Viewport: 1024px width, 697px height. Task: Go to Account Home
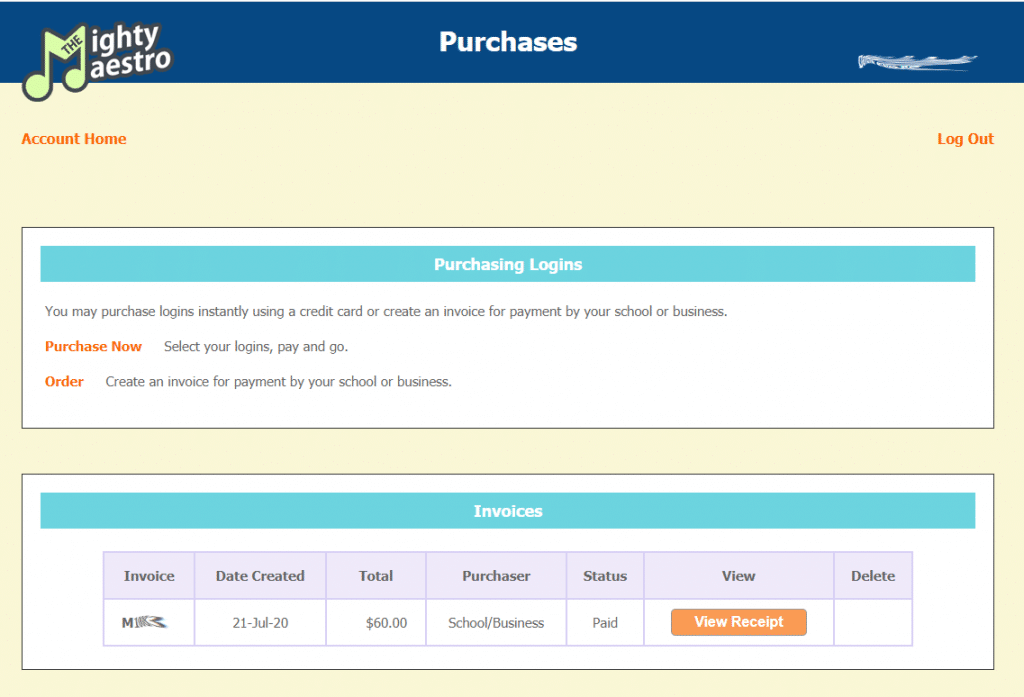click(x=74, y=139)
